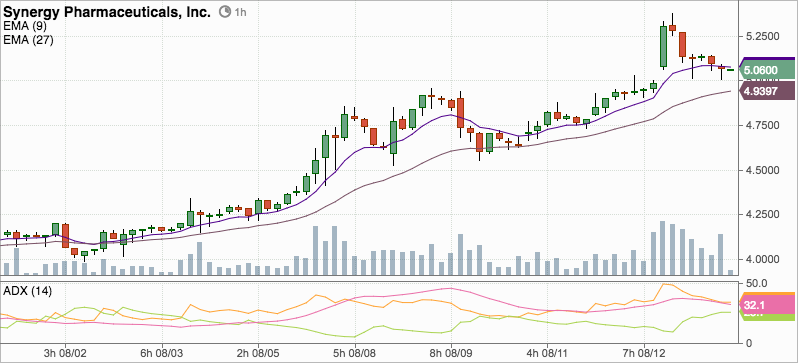
Task: Click the 4.9397 EMA value tag
Action: [767, 92]
